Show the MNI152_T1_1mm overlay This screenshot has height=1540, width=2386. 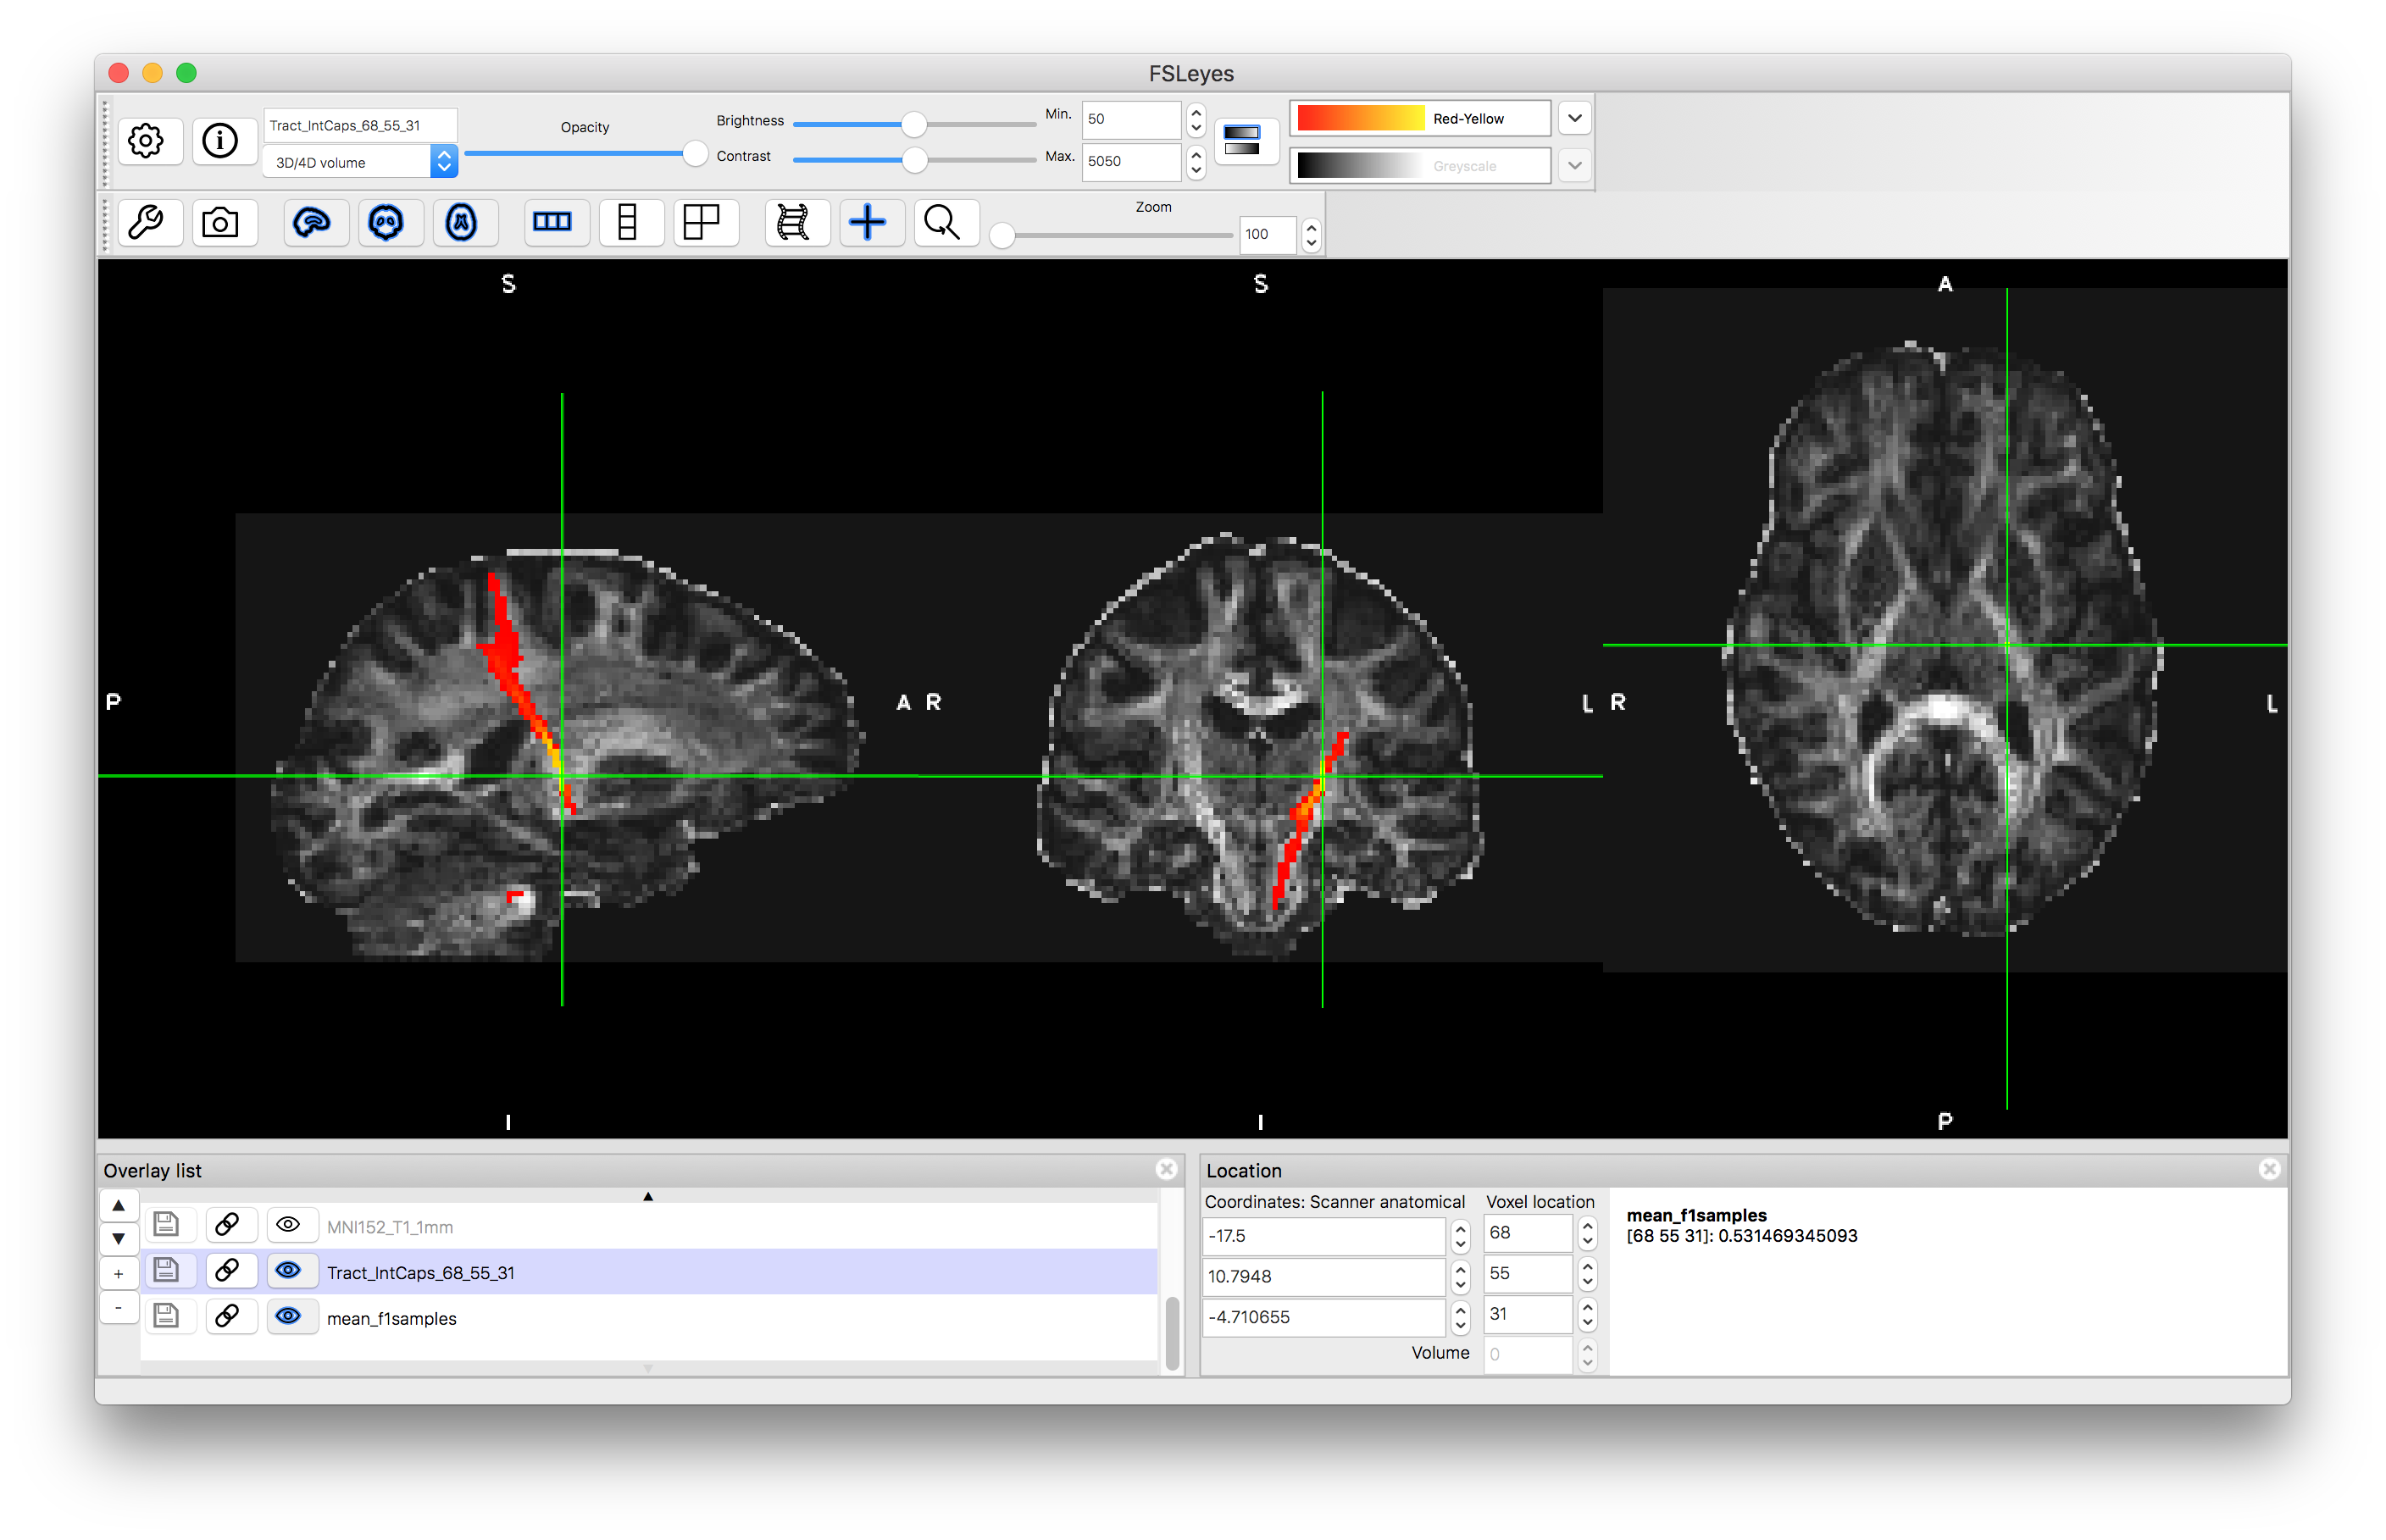288,1225
